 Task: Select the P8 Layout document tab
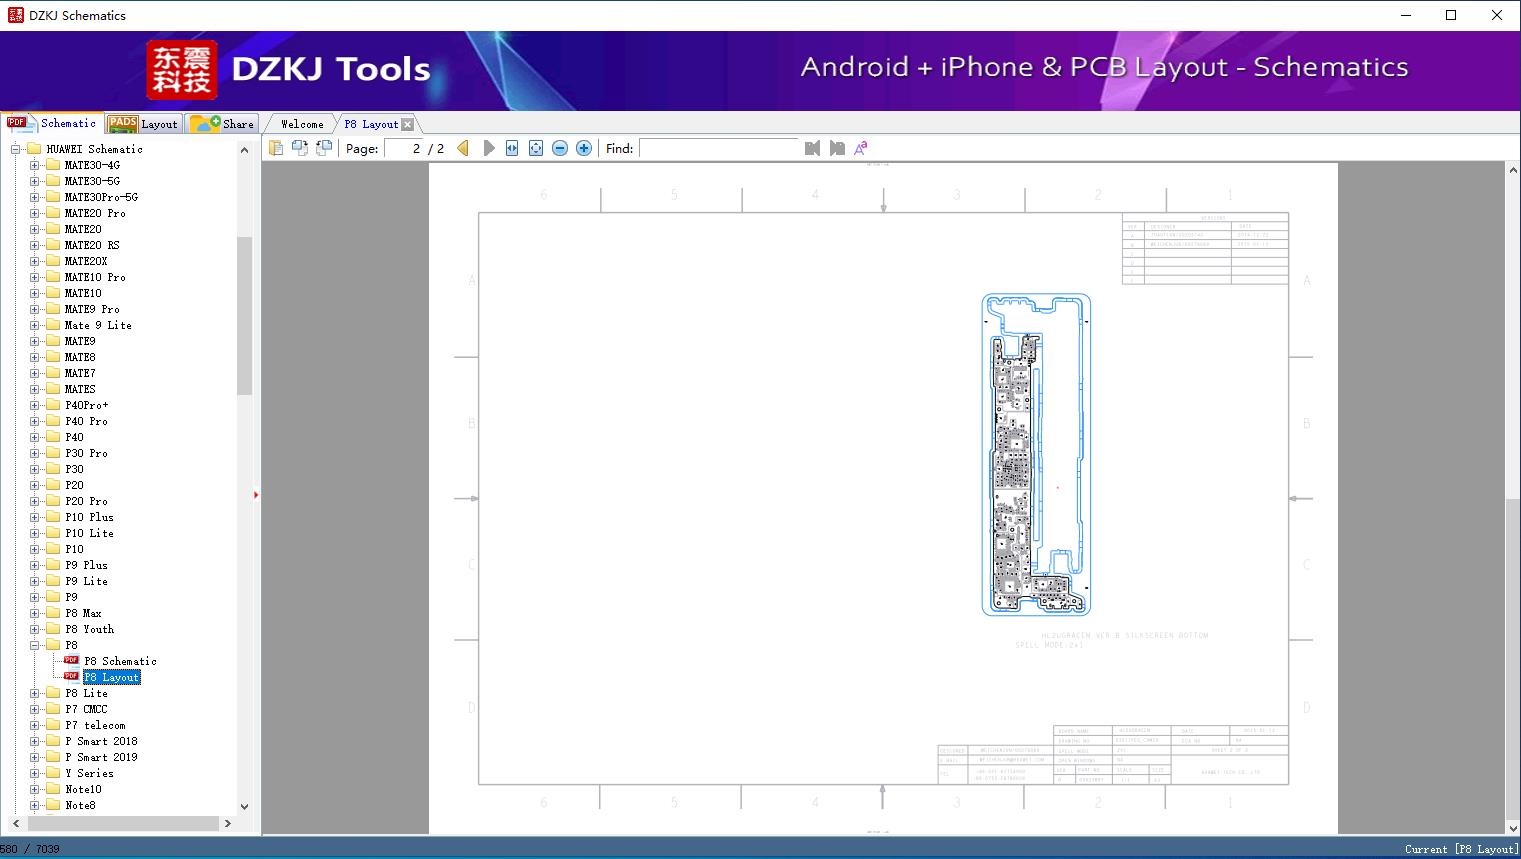coord(371,124)
